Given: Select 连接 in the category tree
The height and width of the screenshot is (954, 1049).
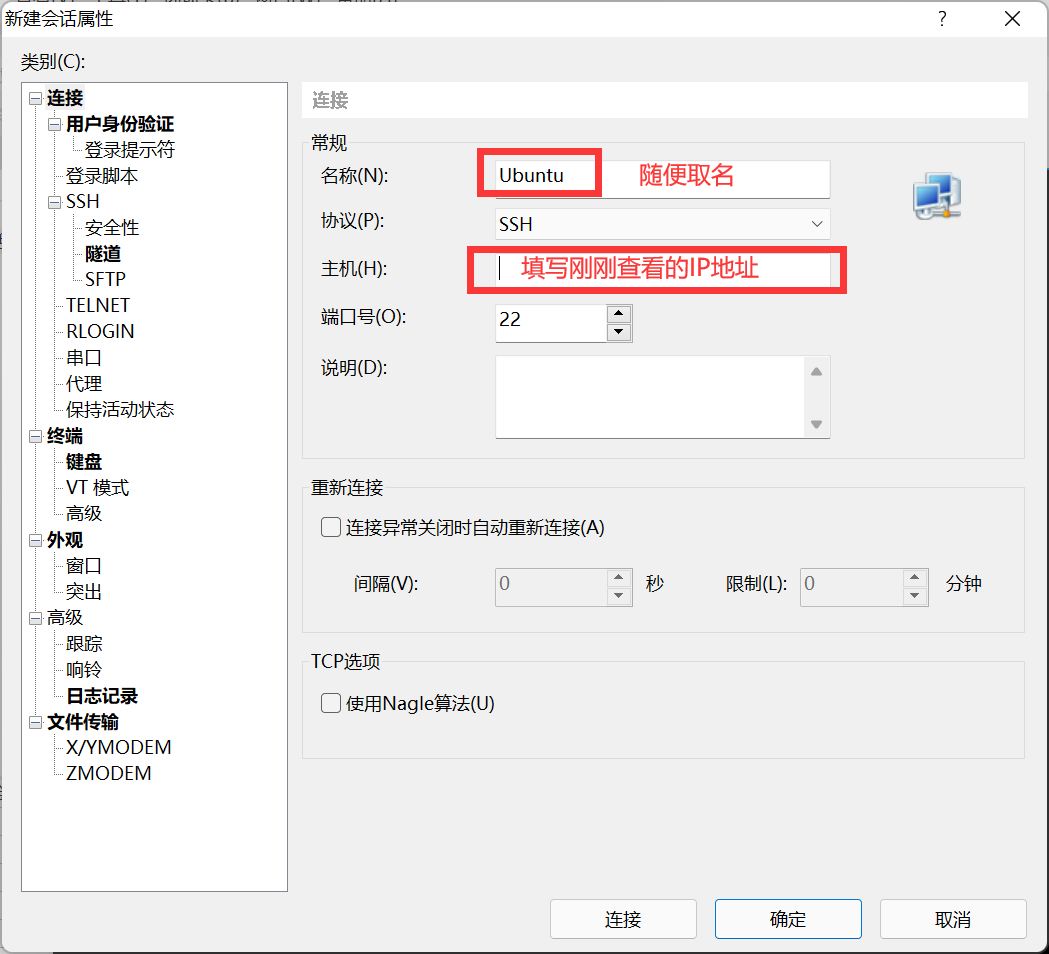Looking at the screenshot, I should coord(65,98).
